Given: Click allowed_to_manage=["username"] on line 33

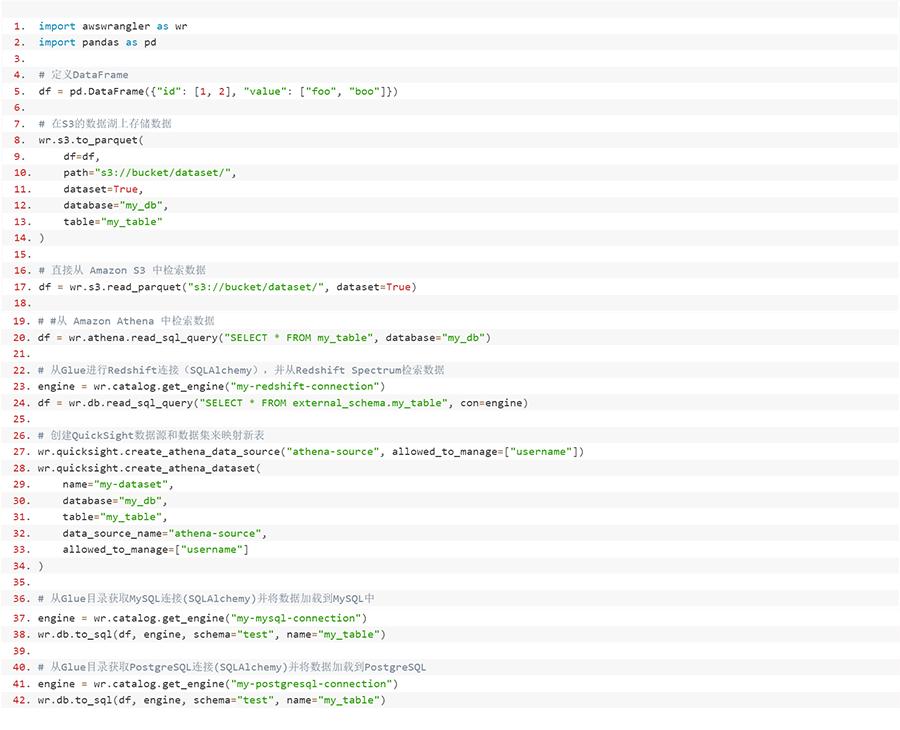Looking at the screenshot, I should 156,549.
